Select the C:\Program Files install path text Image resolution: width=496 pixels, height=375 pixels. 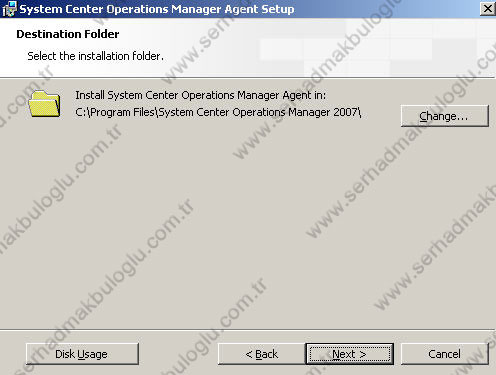(x=218, y=112)
